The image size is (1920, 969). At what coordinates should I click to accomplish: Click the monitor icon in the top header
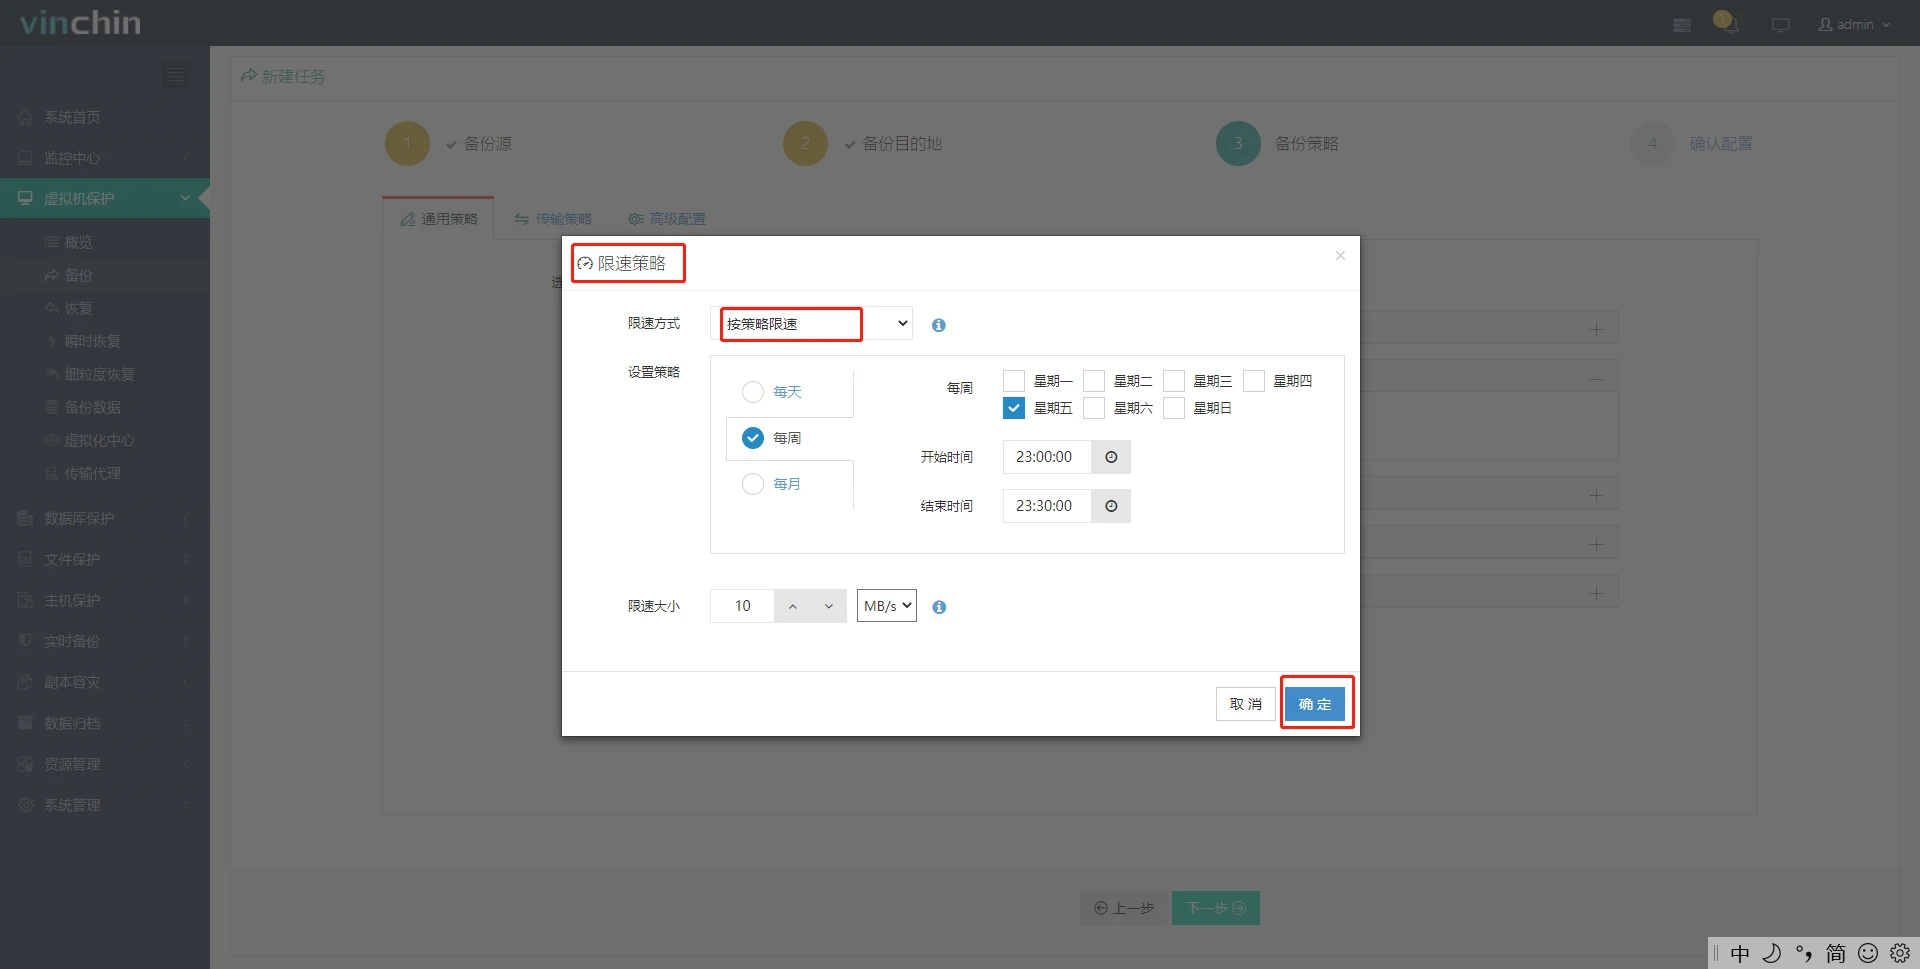(x=1781, y=25)
